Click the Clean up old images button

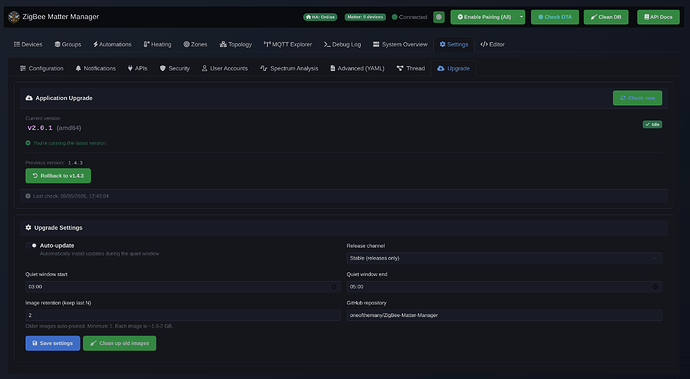[x=120, y=343]
